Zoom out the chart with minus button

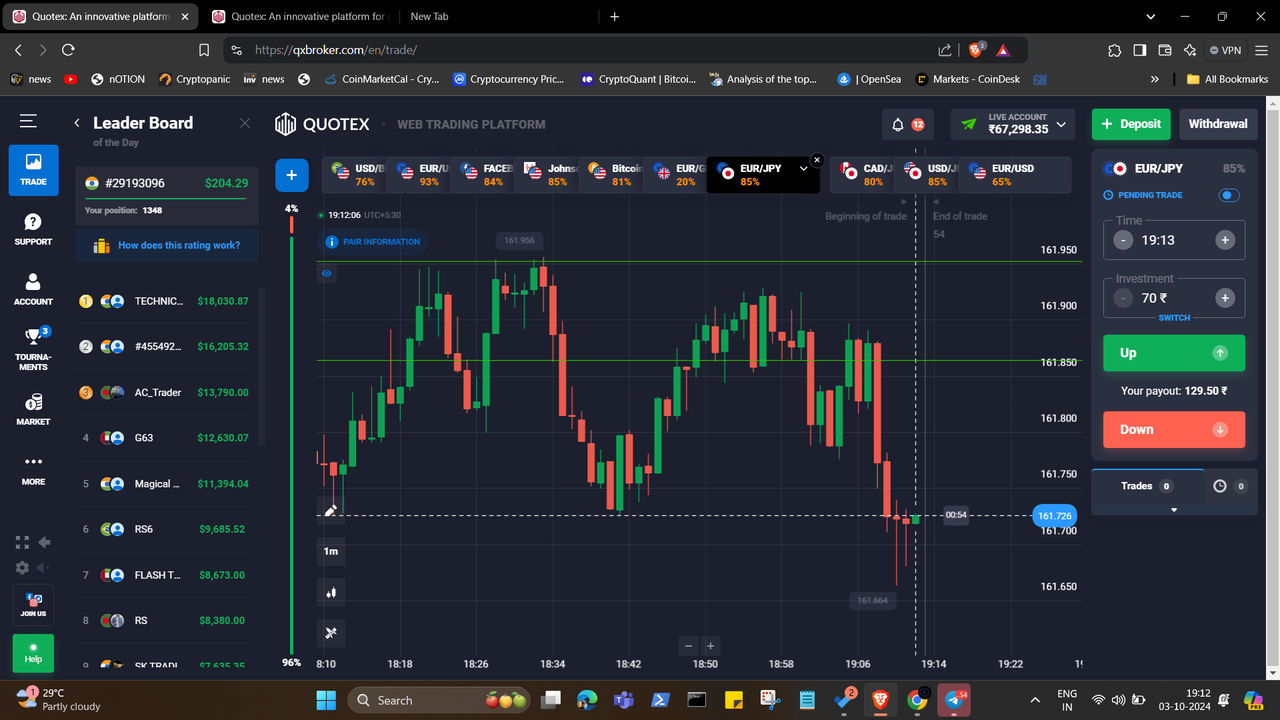tap(688, 646)
